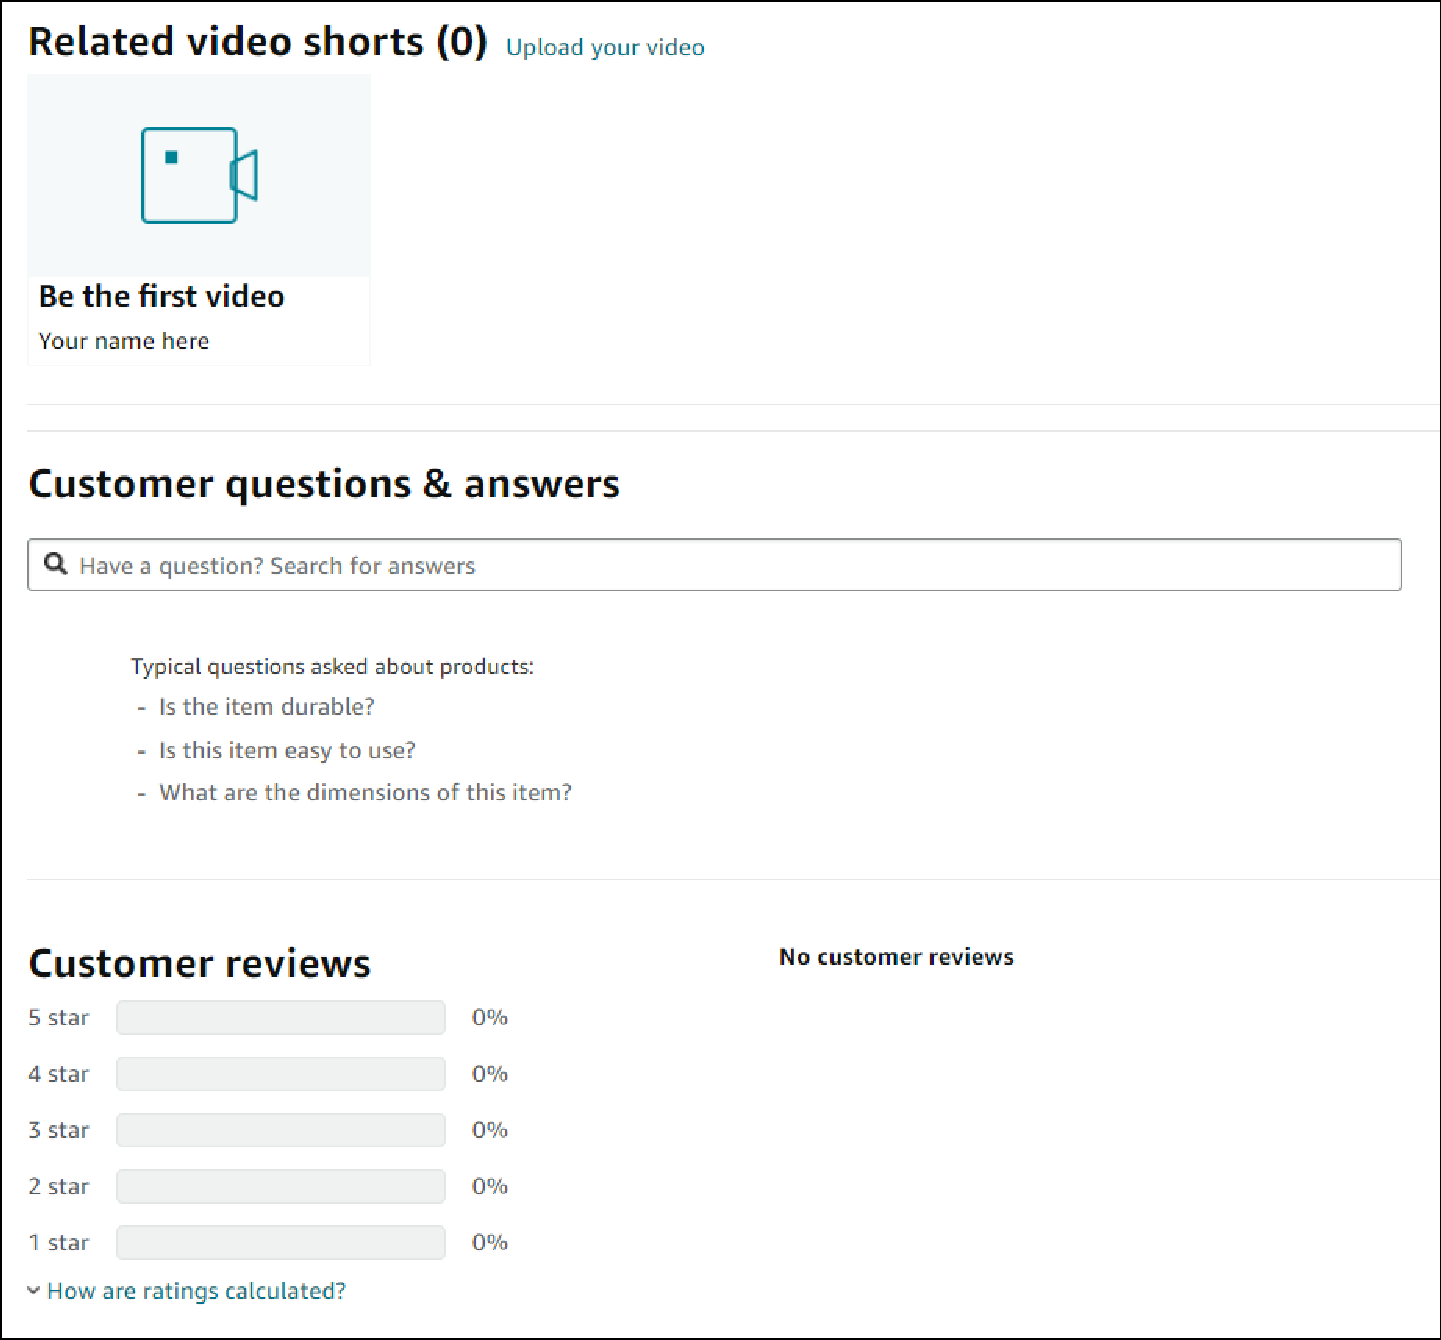The width and height of the screenshot is (1441, 1340).
Task: Click the 0% next to 5 star
Action: tap(490, 1018)
